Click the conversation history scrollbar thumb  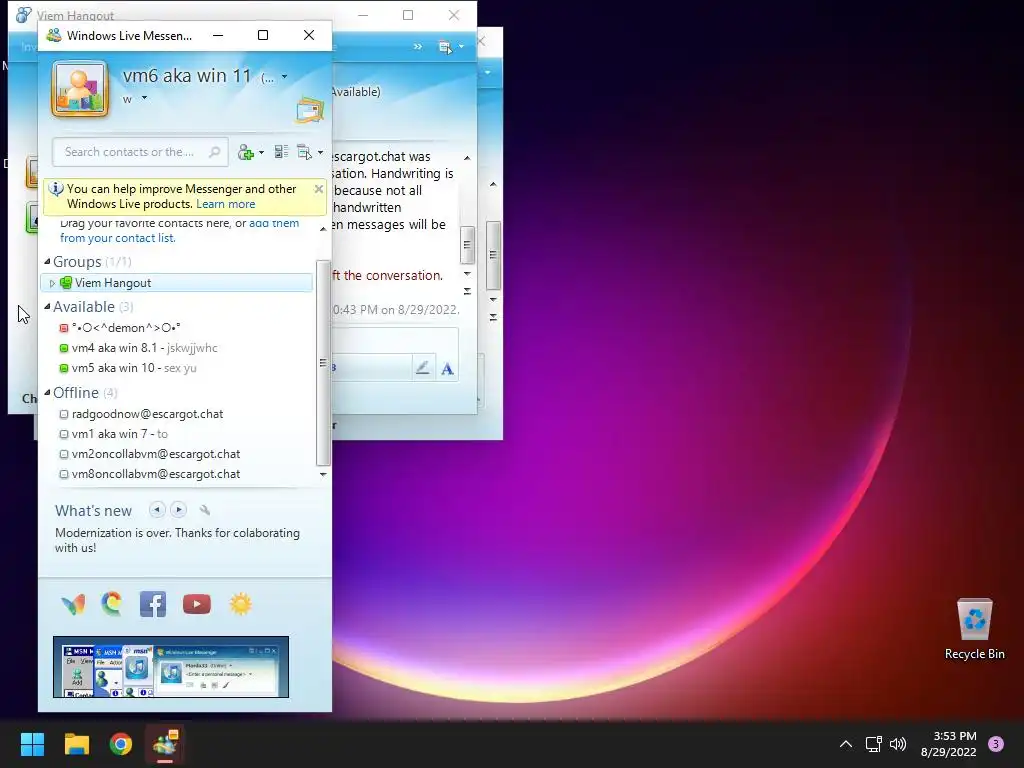[x=467, y=245]
